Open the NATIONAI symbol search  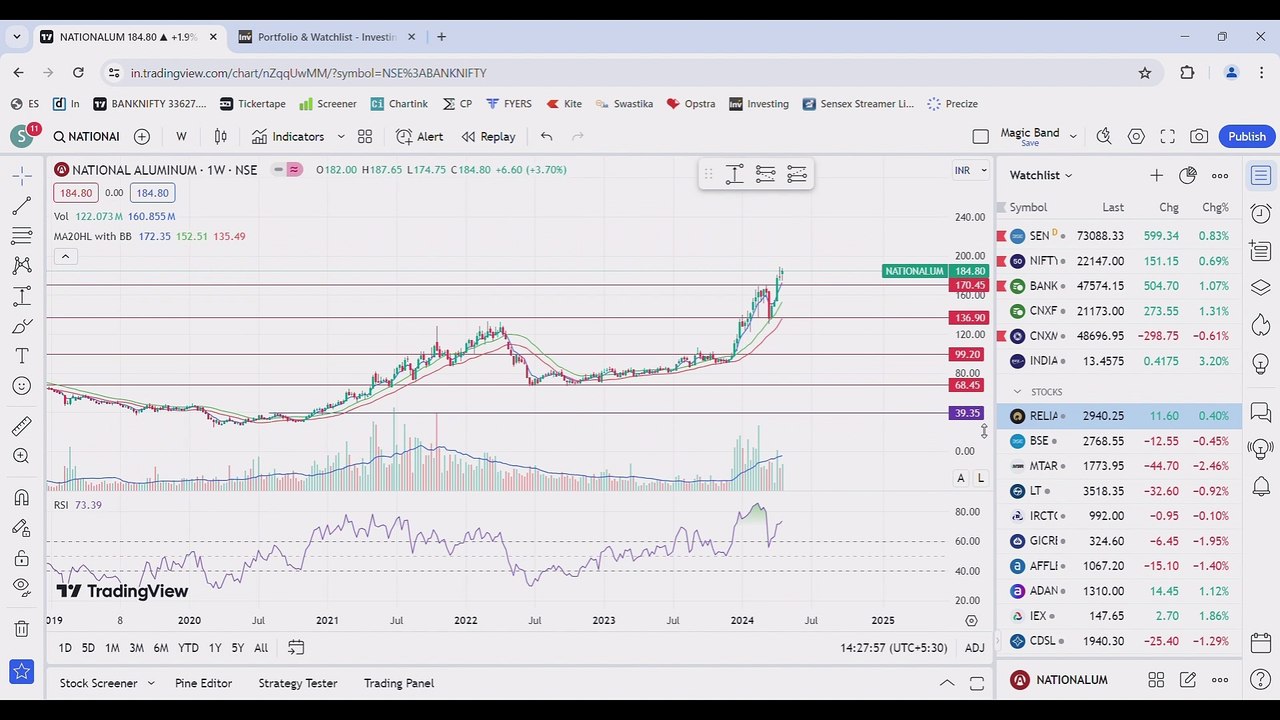click(x=86, y=136)
